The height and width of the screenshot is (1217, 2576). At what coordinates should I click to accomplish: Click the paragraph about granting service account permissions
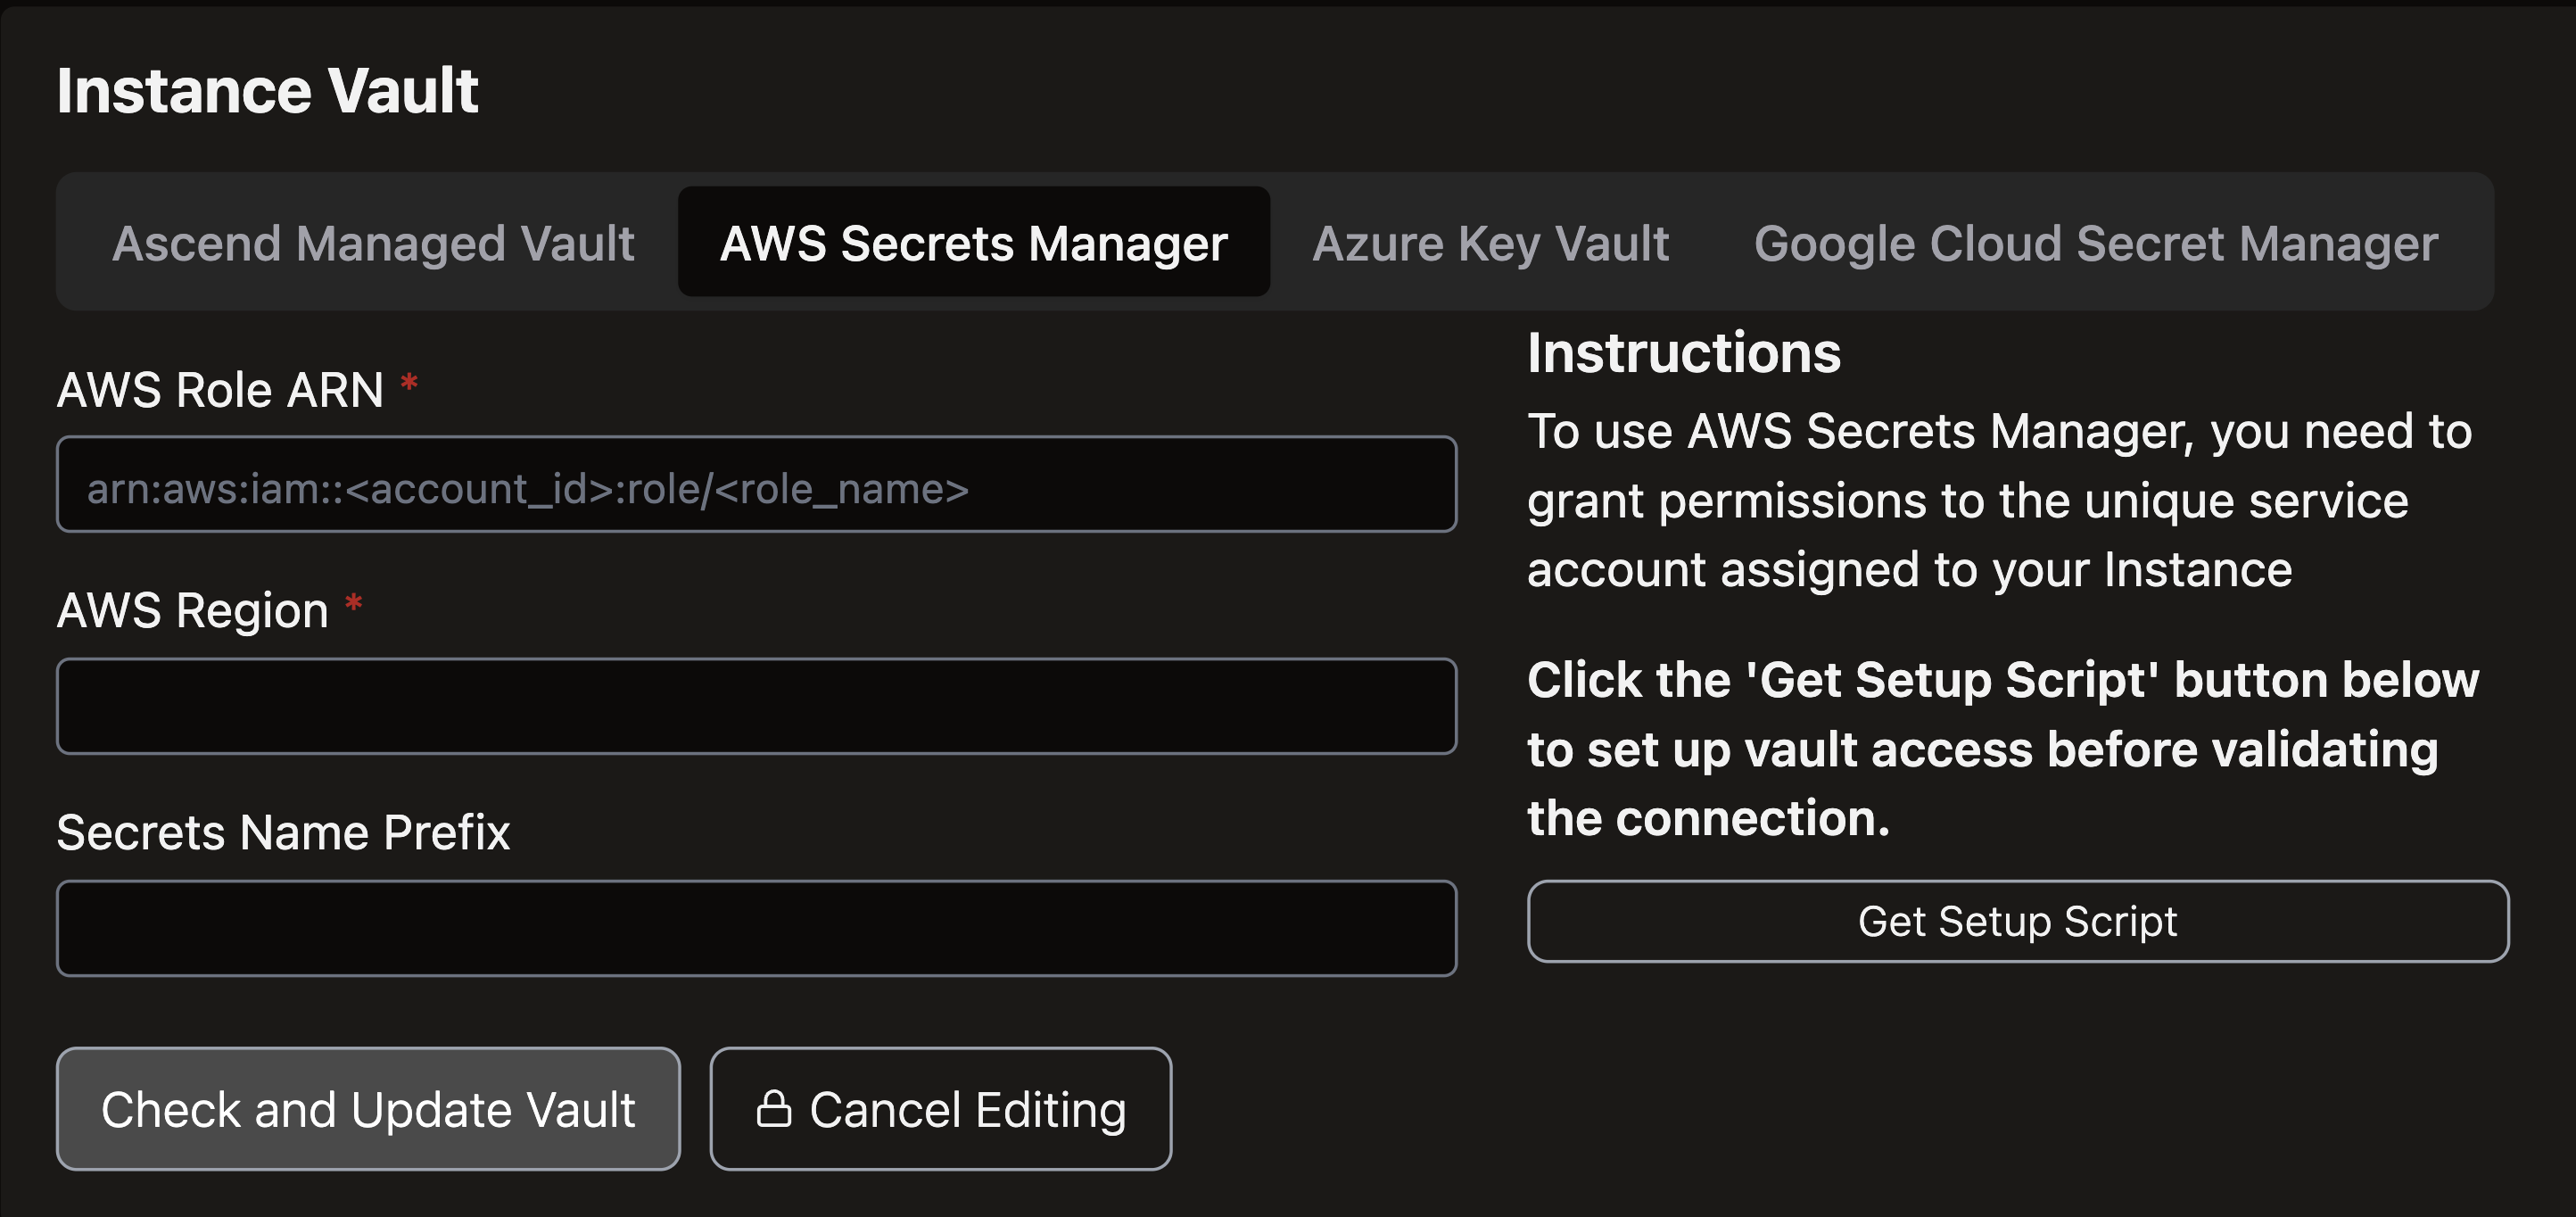pyautogui.click(x=1998, y=500)
